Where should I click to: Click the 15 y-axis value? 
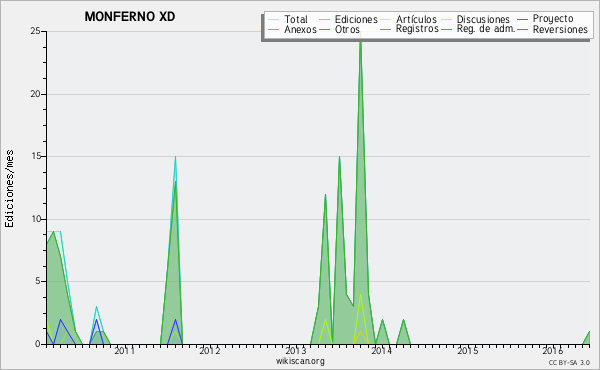coord(35,156)
